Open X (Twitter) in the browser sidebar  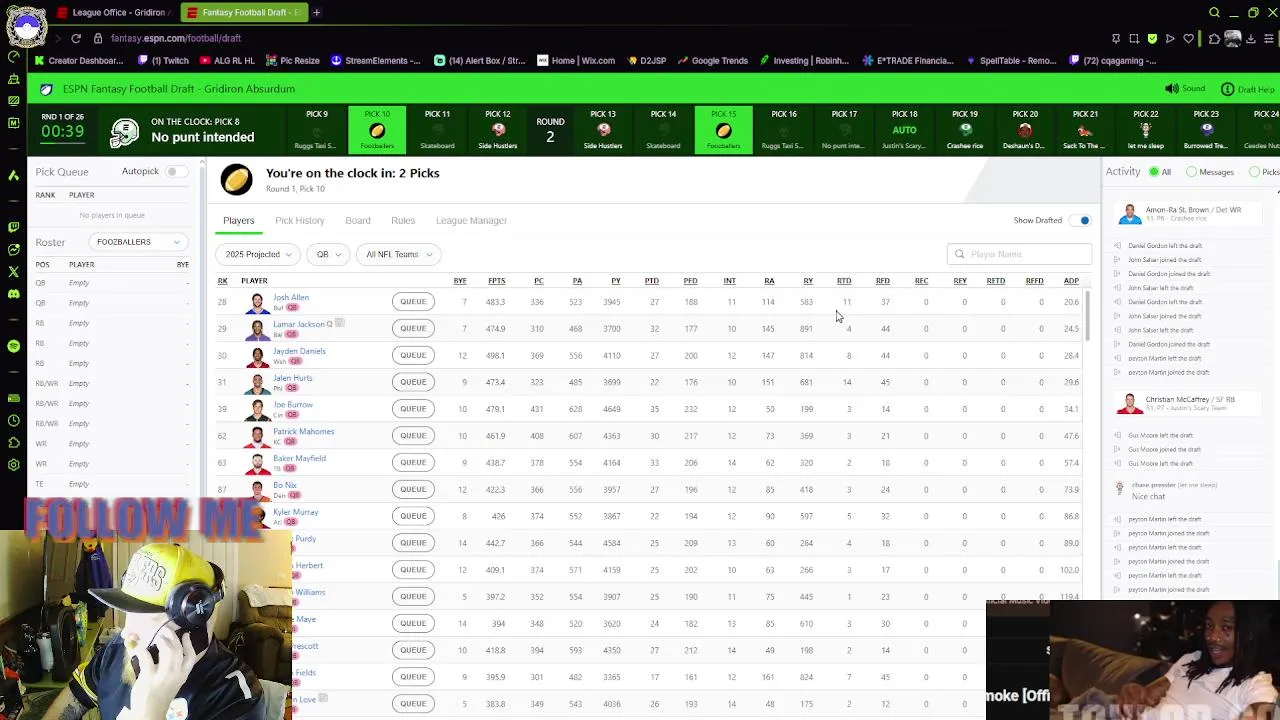(13, 271)
